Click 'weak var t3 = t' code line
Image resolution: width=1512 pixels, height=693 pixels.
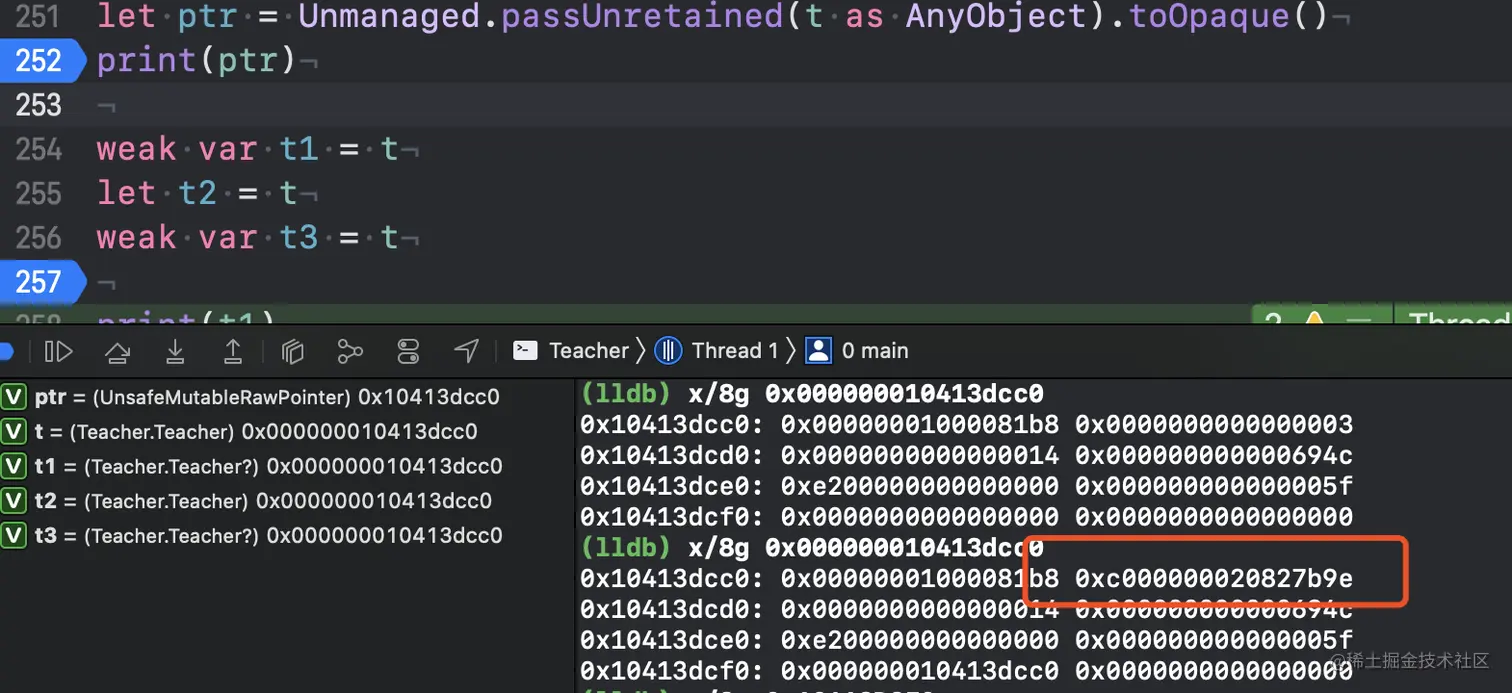click(x=248, y=237)
